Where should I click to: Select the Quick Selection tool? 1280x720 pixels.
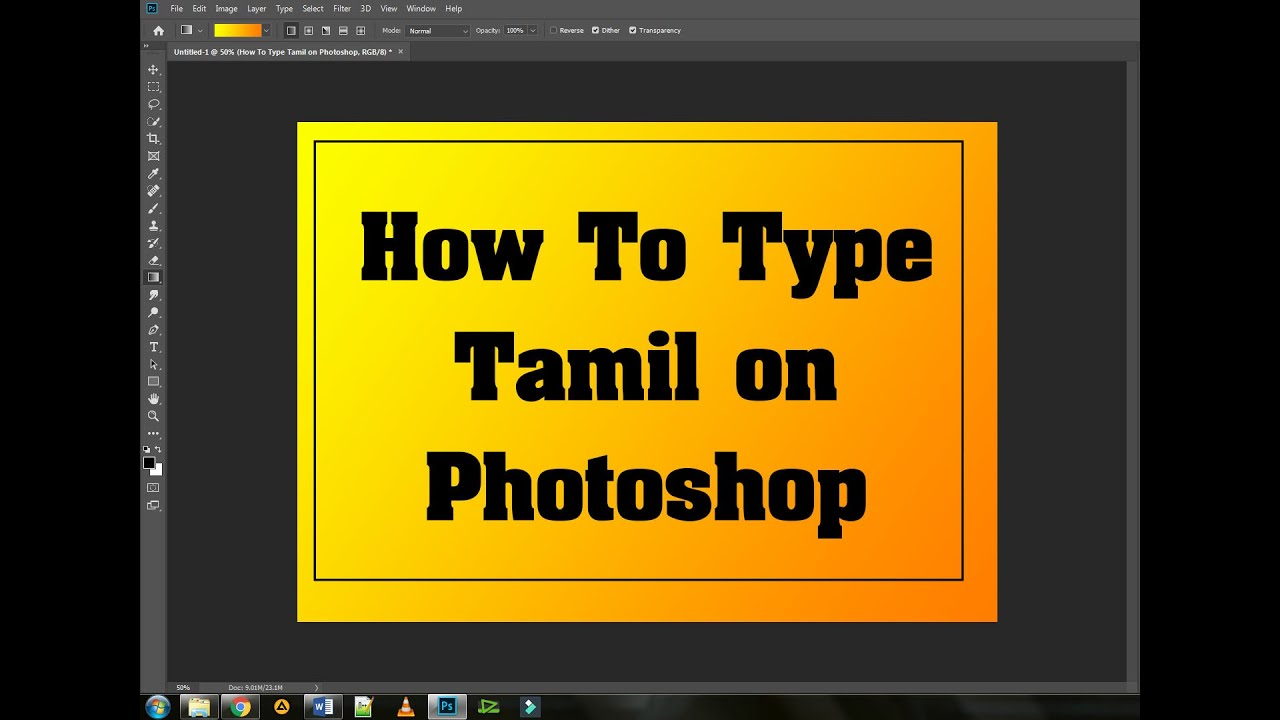click(x=153, y=121)
